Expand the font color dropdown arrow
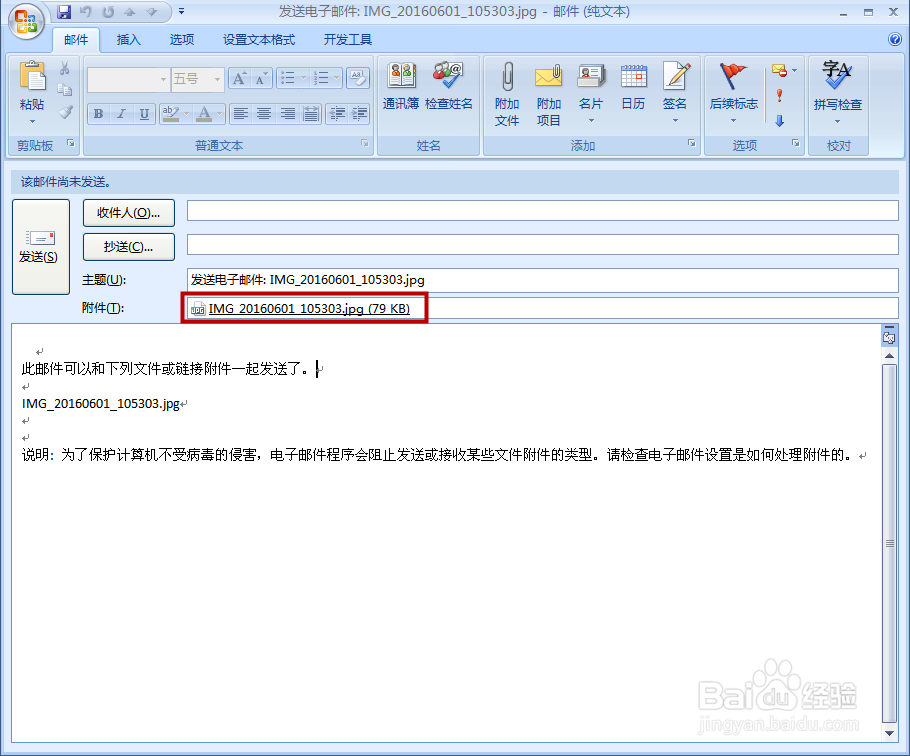 click(220, 114)
